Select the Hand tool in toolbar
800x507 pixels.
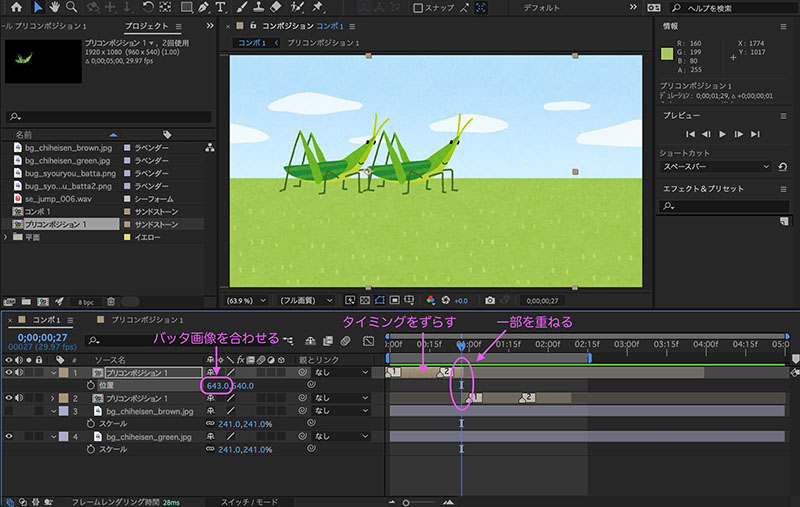pos(54,7)
